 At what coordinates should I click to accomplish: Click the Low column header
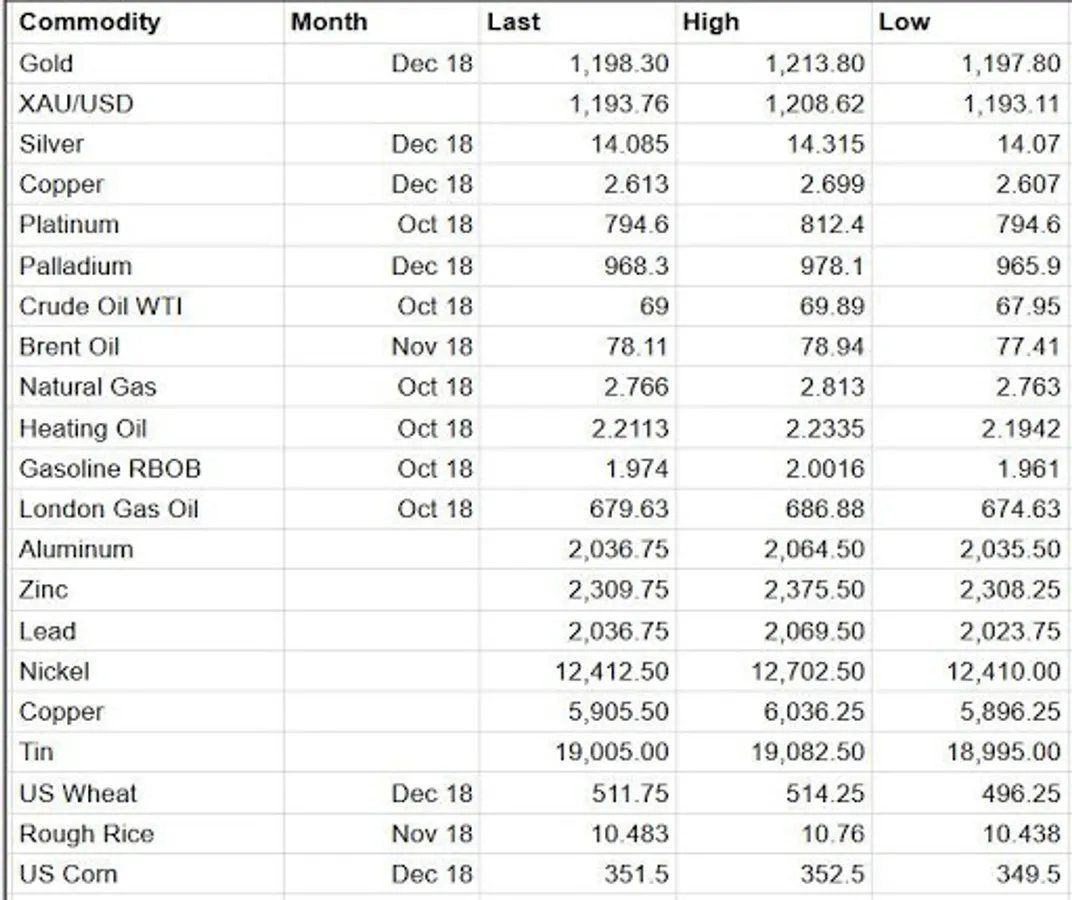coord(904,22)
